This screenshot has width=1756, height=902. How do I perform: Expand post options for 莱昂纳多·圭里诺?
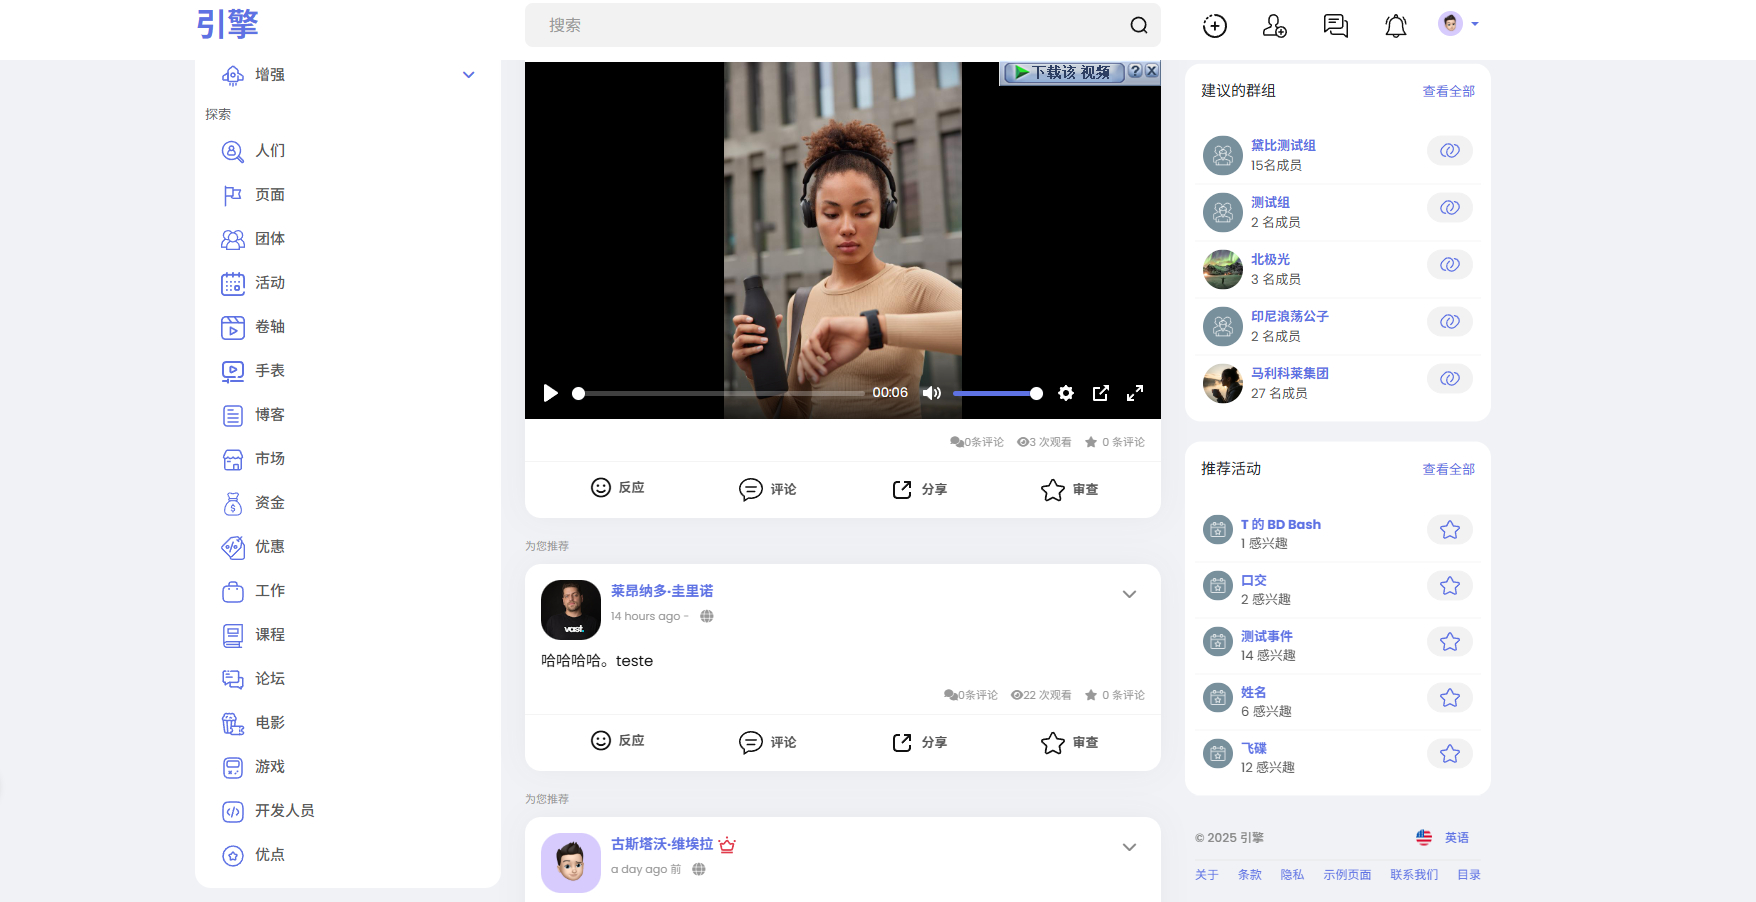point(1129,594)
